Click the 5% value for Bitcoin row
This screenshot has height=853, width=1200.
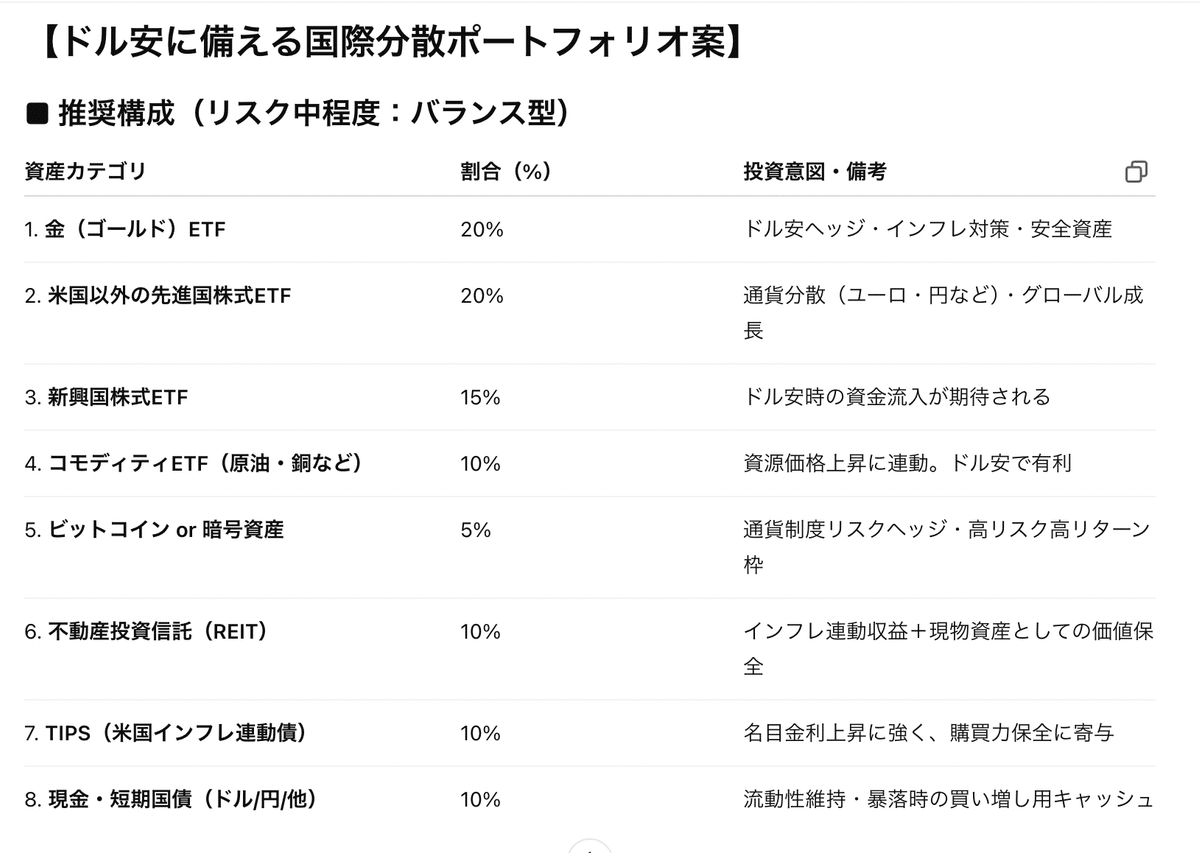click(x=475, y=530)
